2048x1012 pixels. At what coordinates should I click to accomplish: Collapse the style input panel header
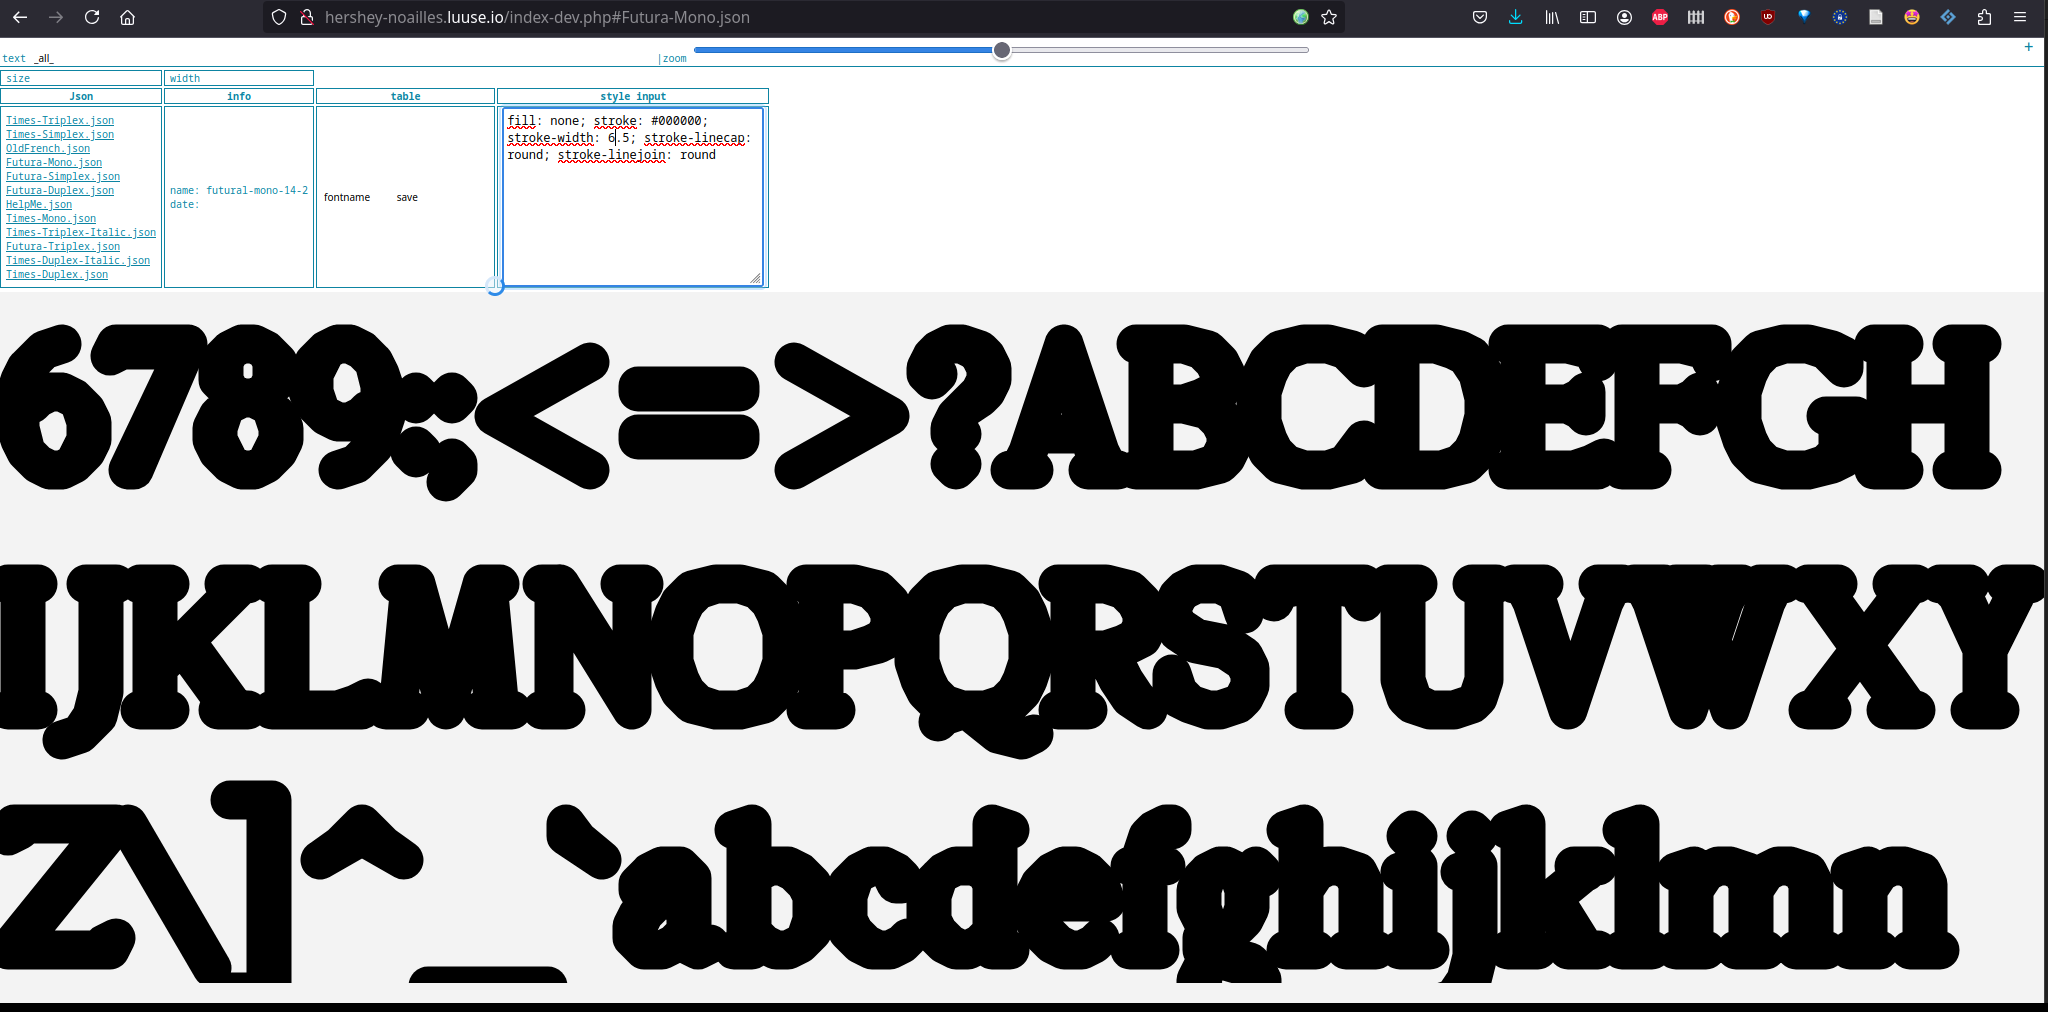point(632,96)
